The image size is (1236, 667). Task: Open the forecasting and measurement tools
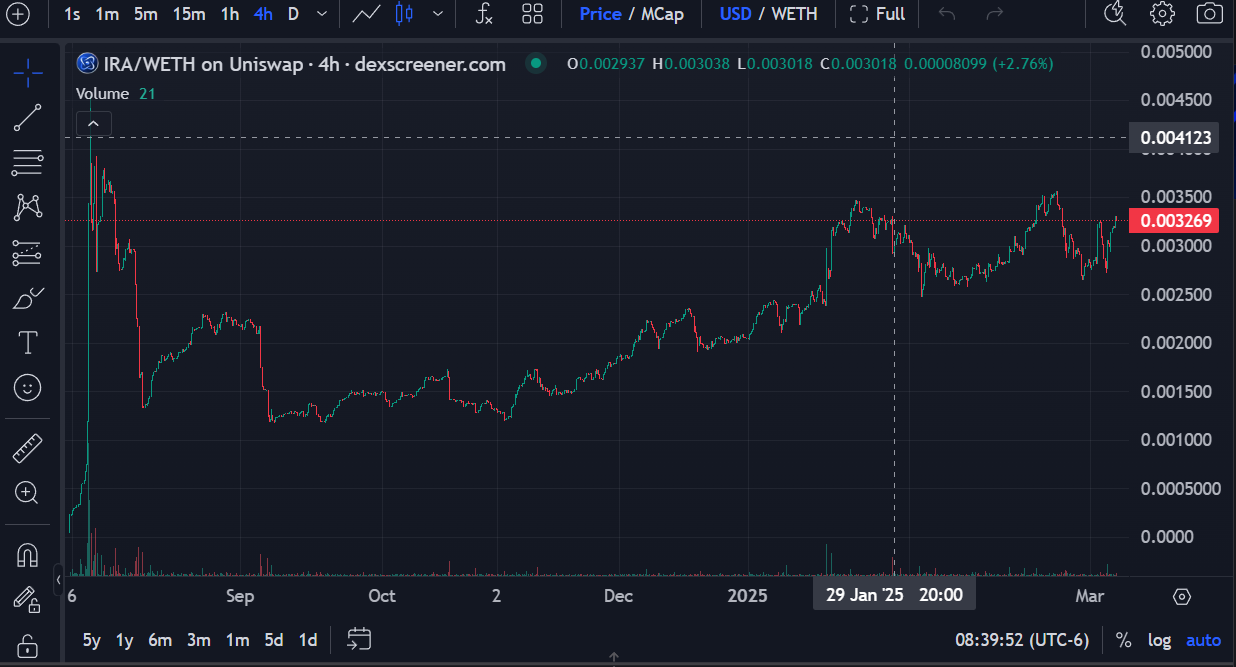(27, 254)
